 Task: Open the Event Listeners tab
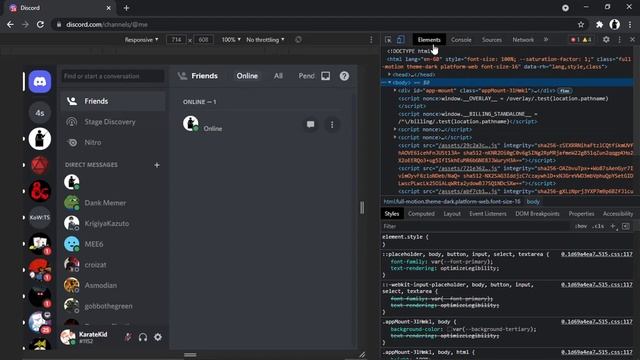click(x=488, y=213)
